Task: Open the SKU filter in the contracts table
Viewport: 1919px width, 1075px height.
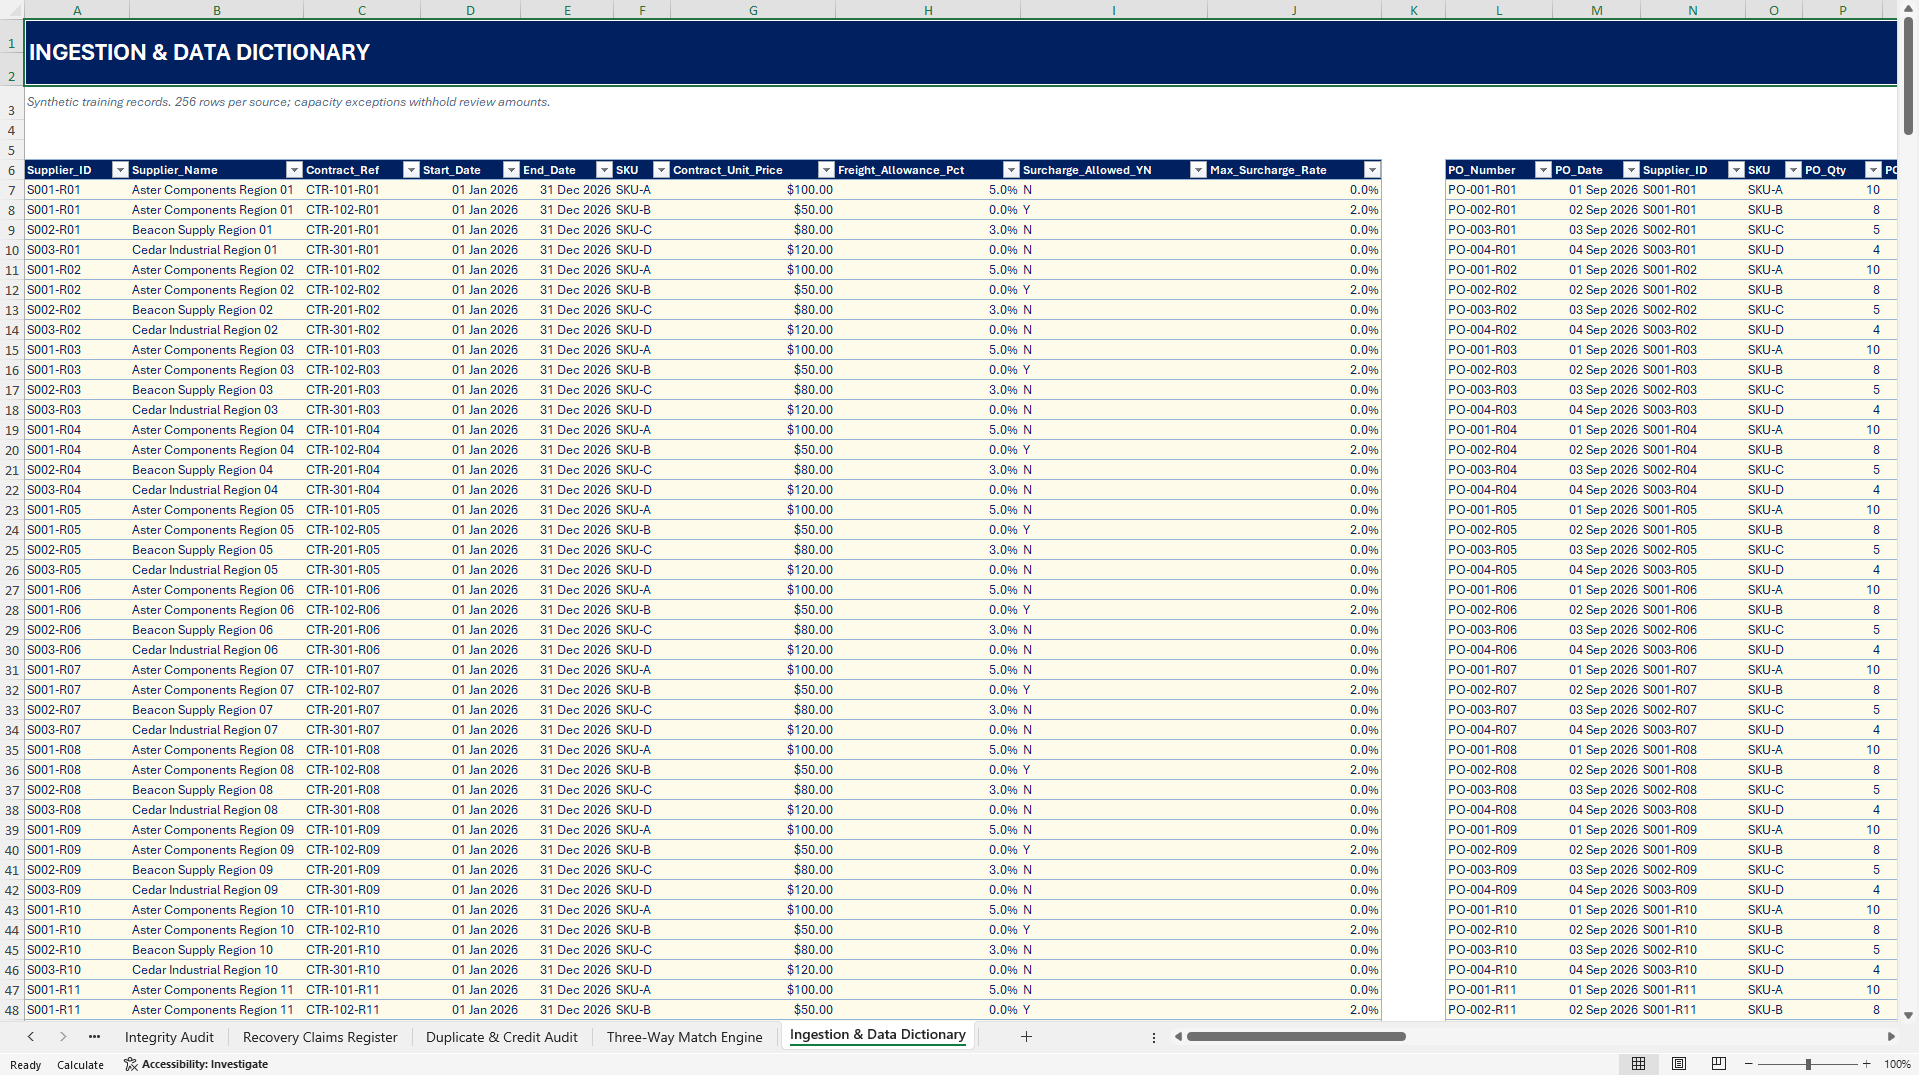Action: click(661, 170)
